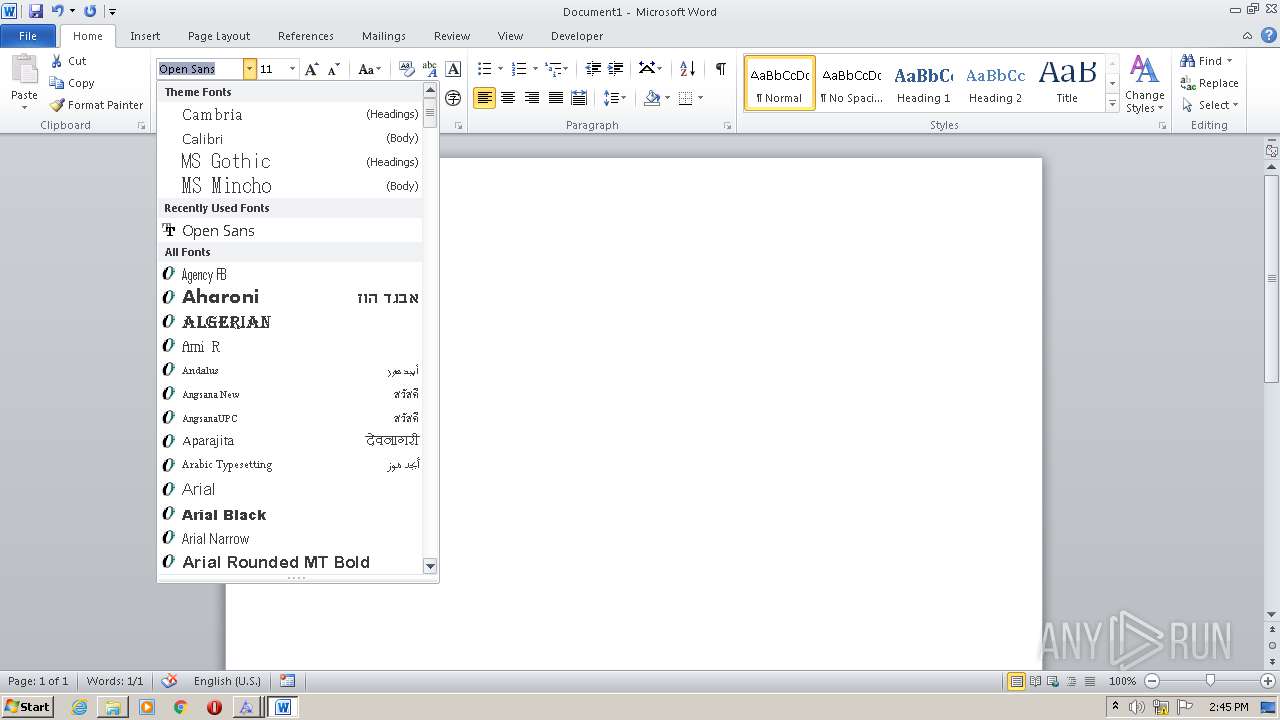Click the Zoom Out minus button
Image resolution: width=1280 pixels, height=720 pixels.
point(1151,681)
